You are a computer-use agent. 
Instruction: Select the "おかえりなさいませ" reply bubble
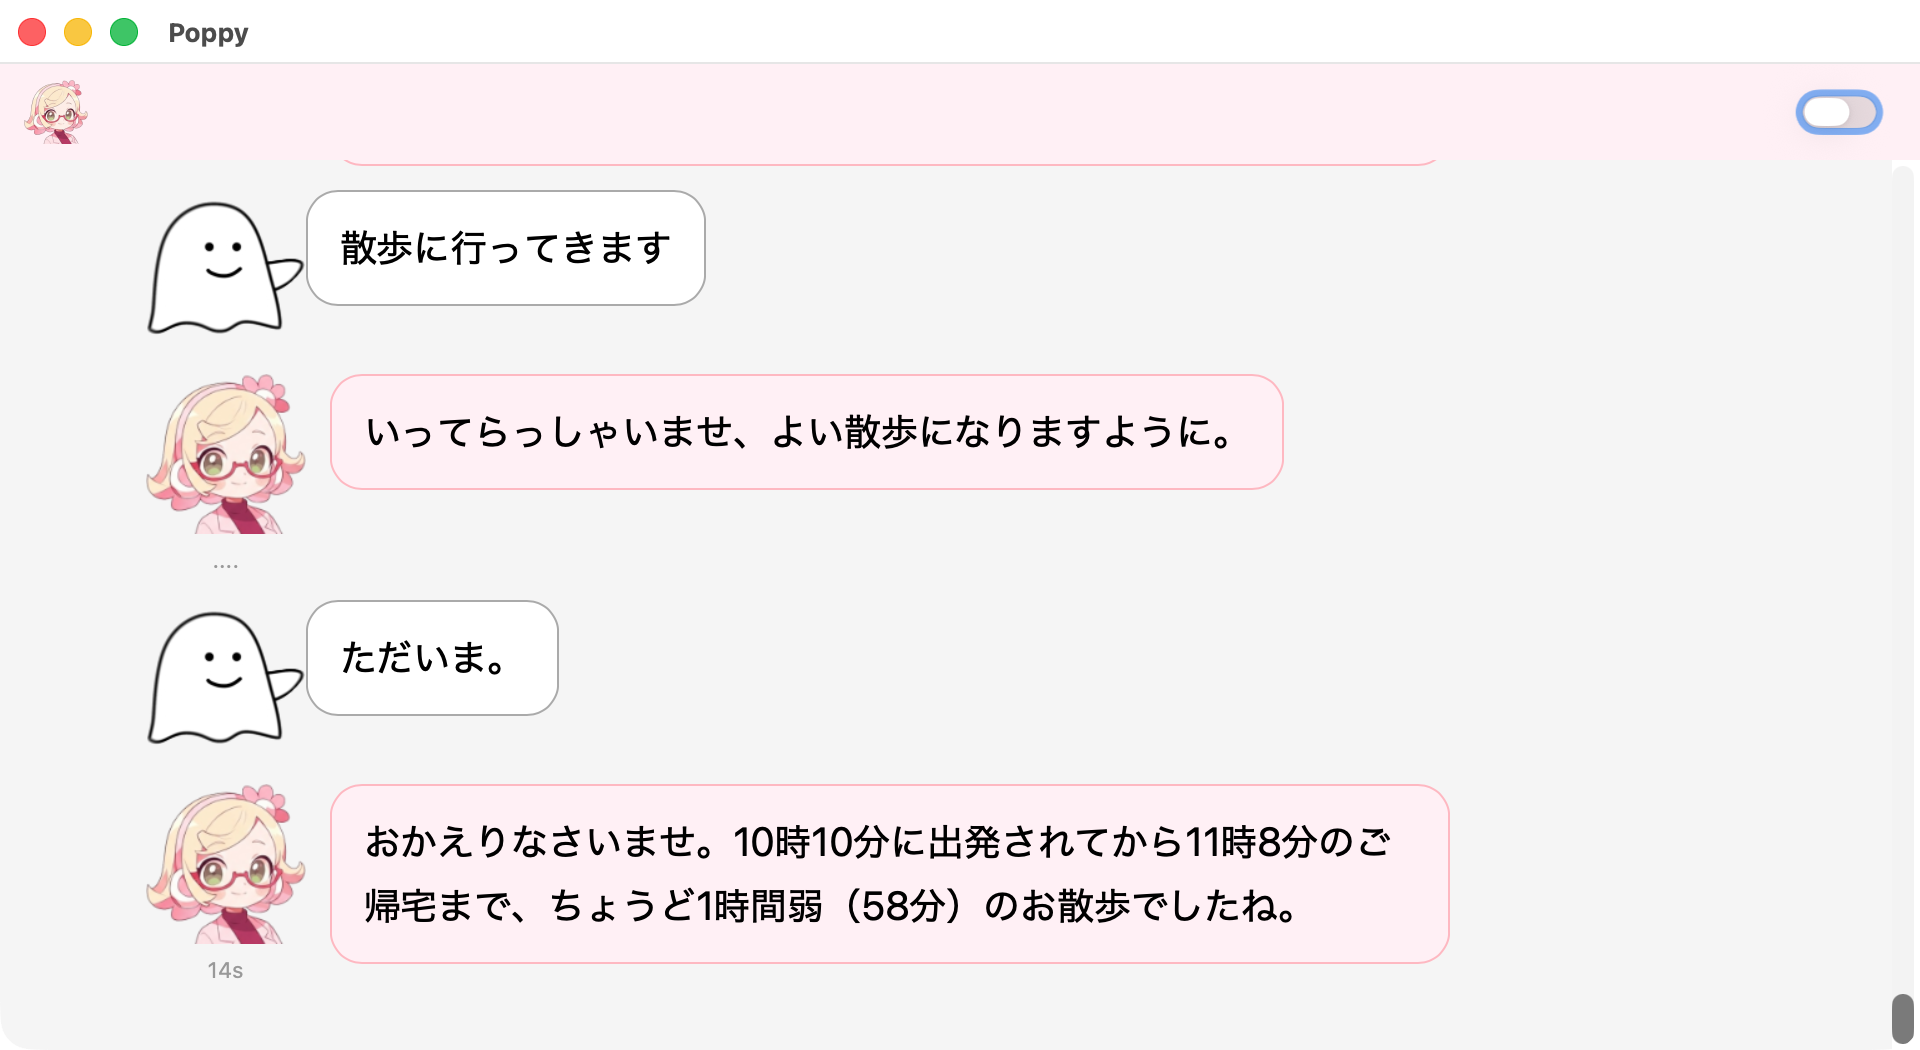point(889,874)
